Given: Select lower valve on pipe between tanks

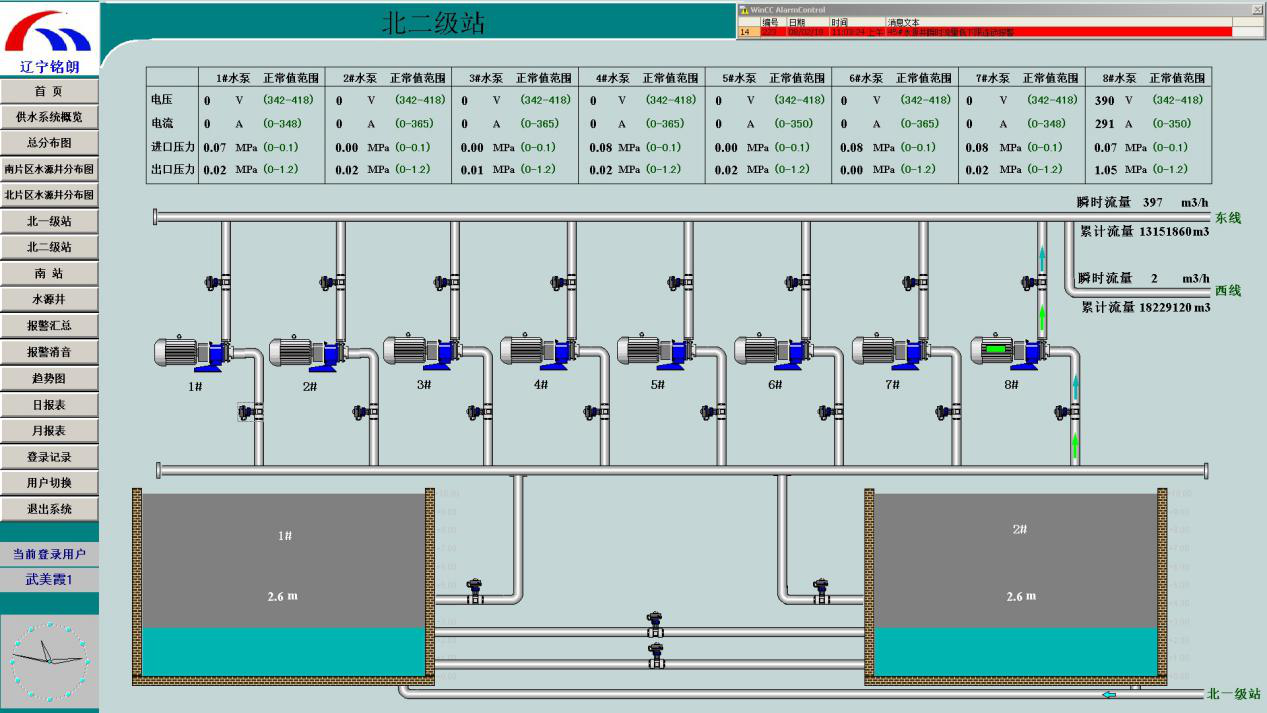Looking at the screenshot, I should (x=655, y=656).
